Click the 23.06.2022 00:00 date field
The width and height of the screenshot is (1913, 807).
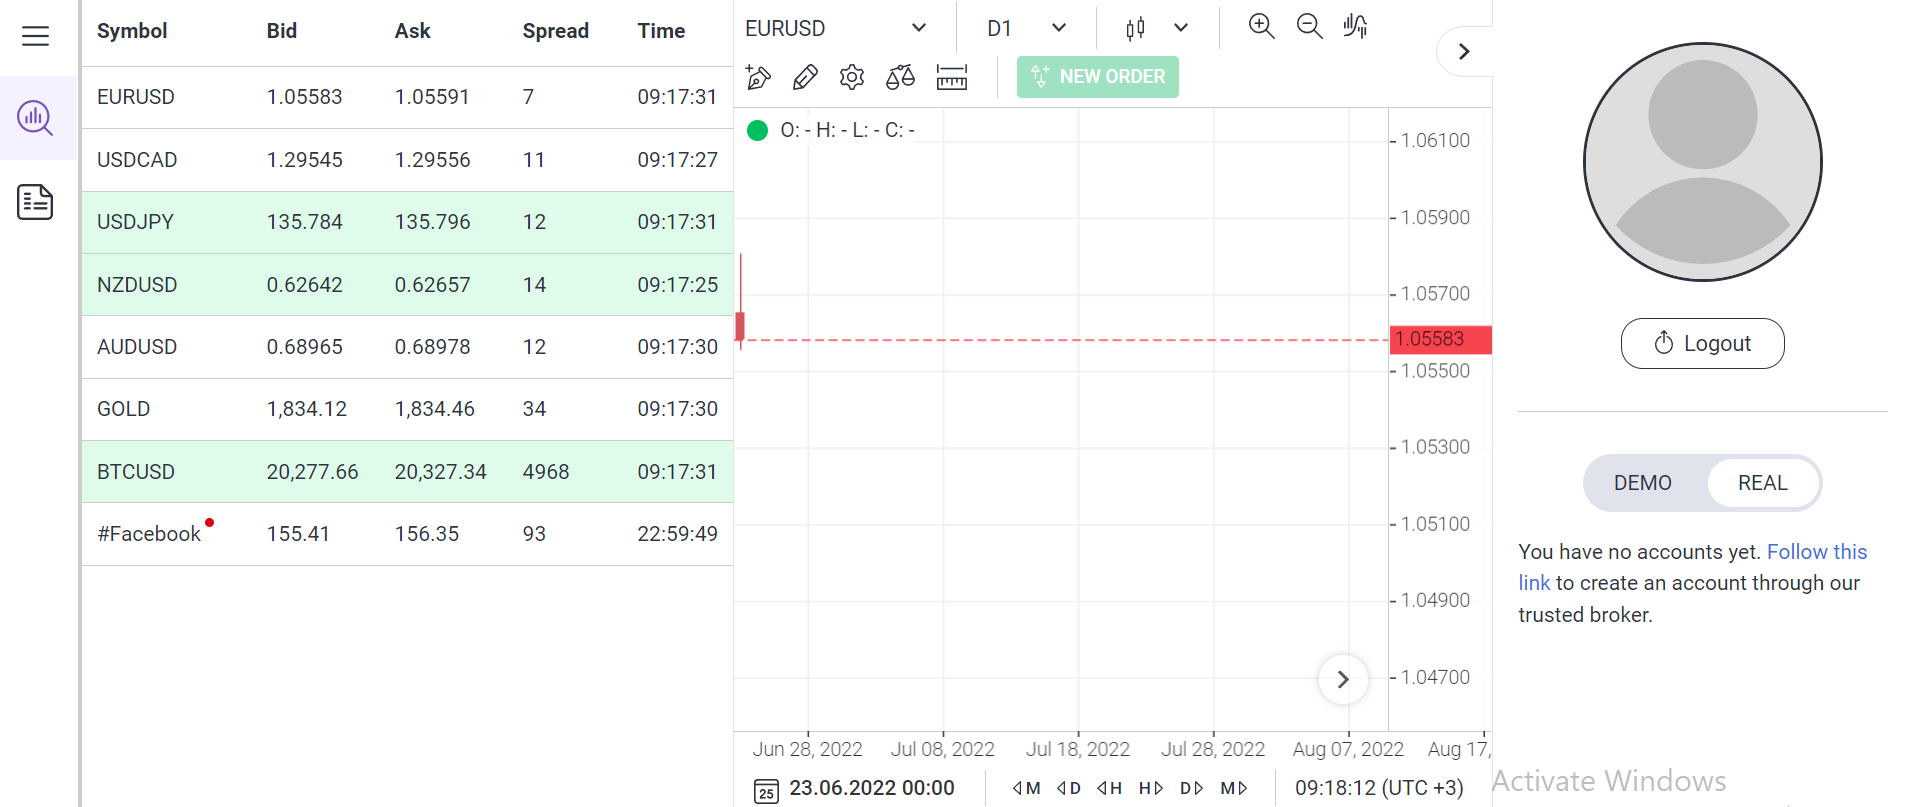872,788
